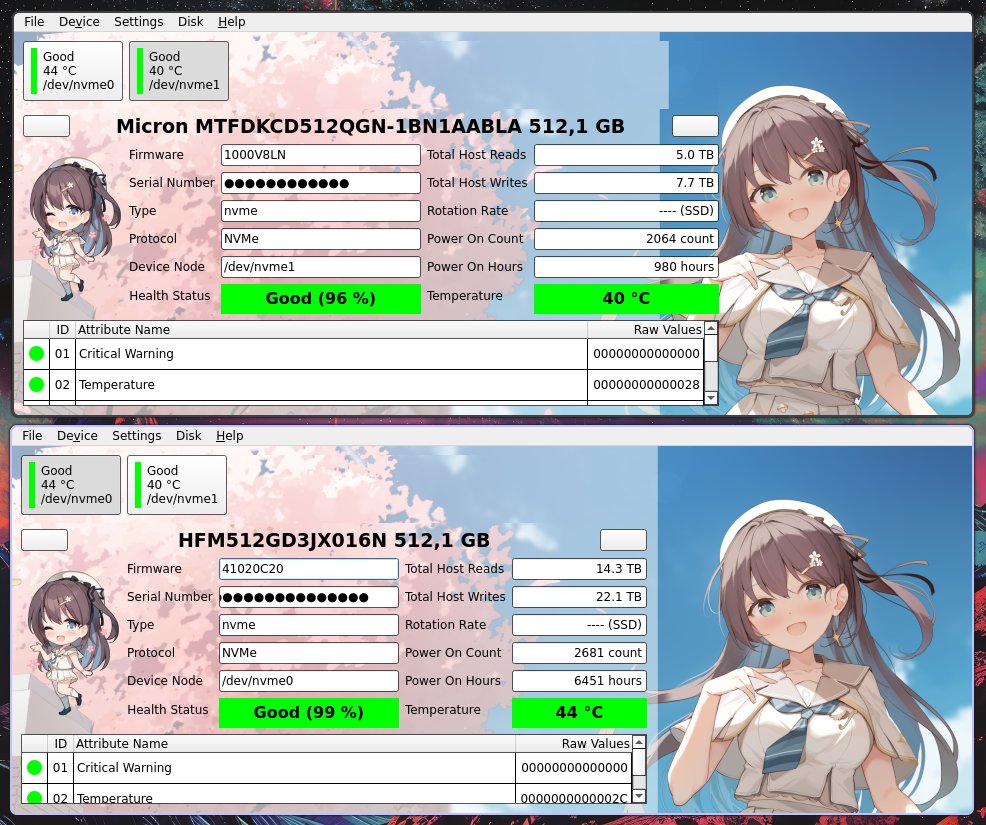This screenshot has width=986, height=825.
Task: Click the Good (96 %) health status badge
Action: [x=320, y=297]
